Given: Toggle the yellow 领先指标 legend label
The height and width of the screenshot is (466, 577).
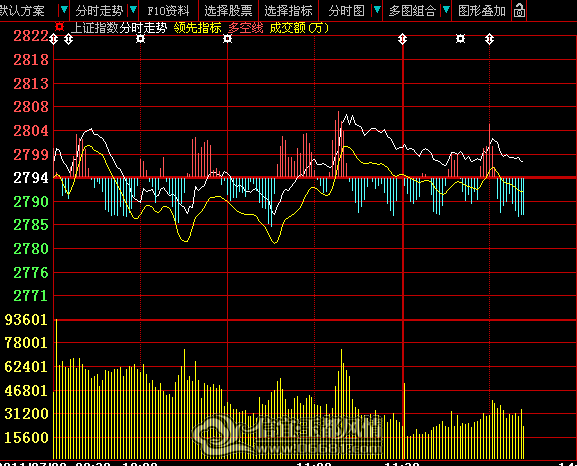Looking at the screenshot, I should click(198, 28).
